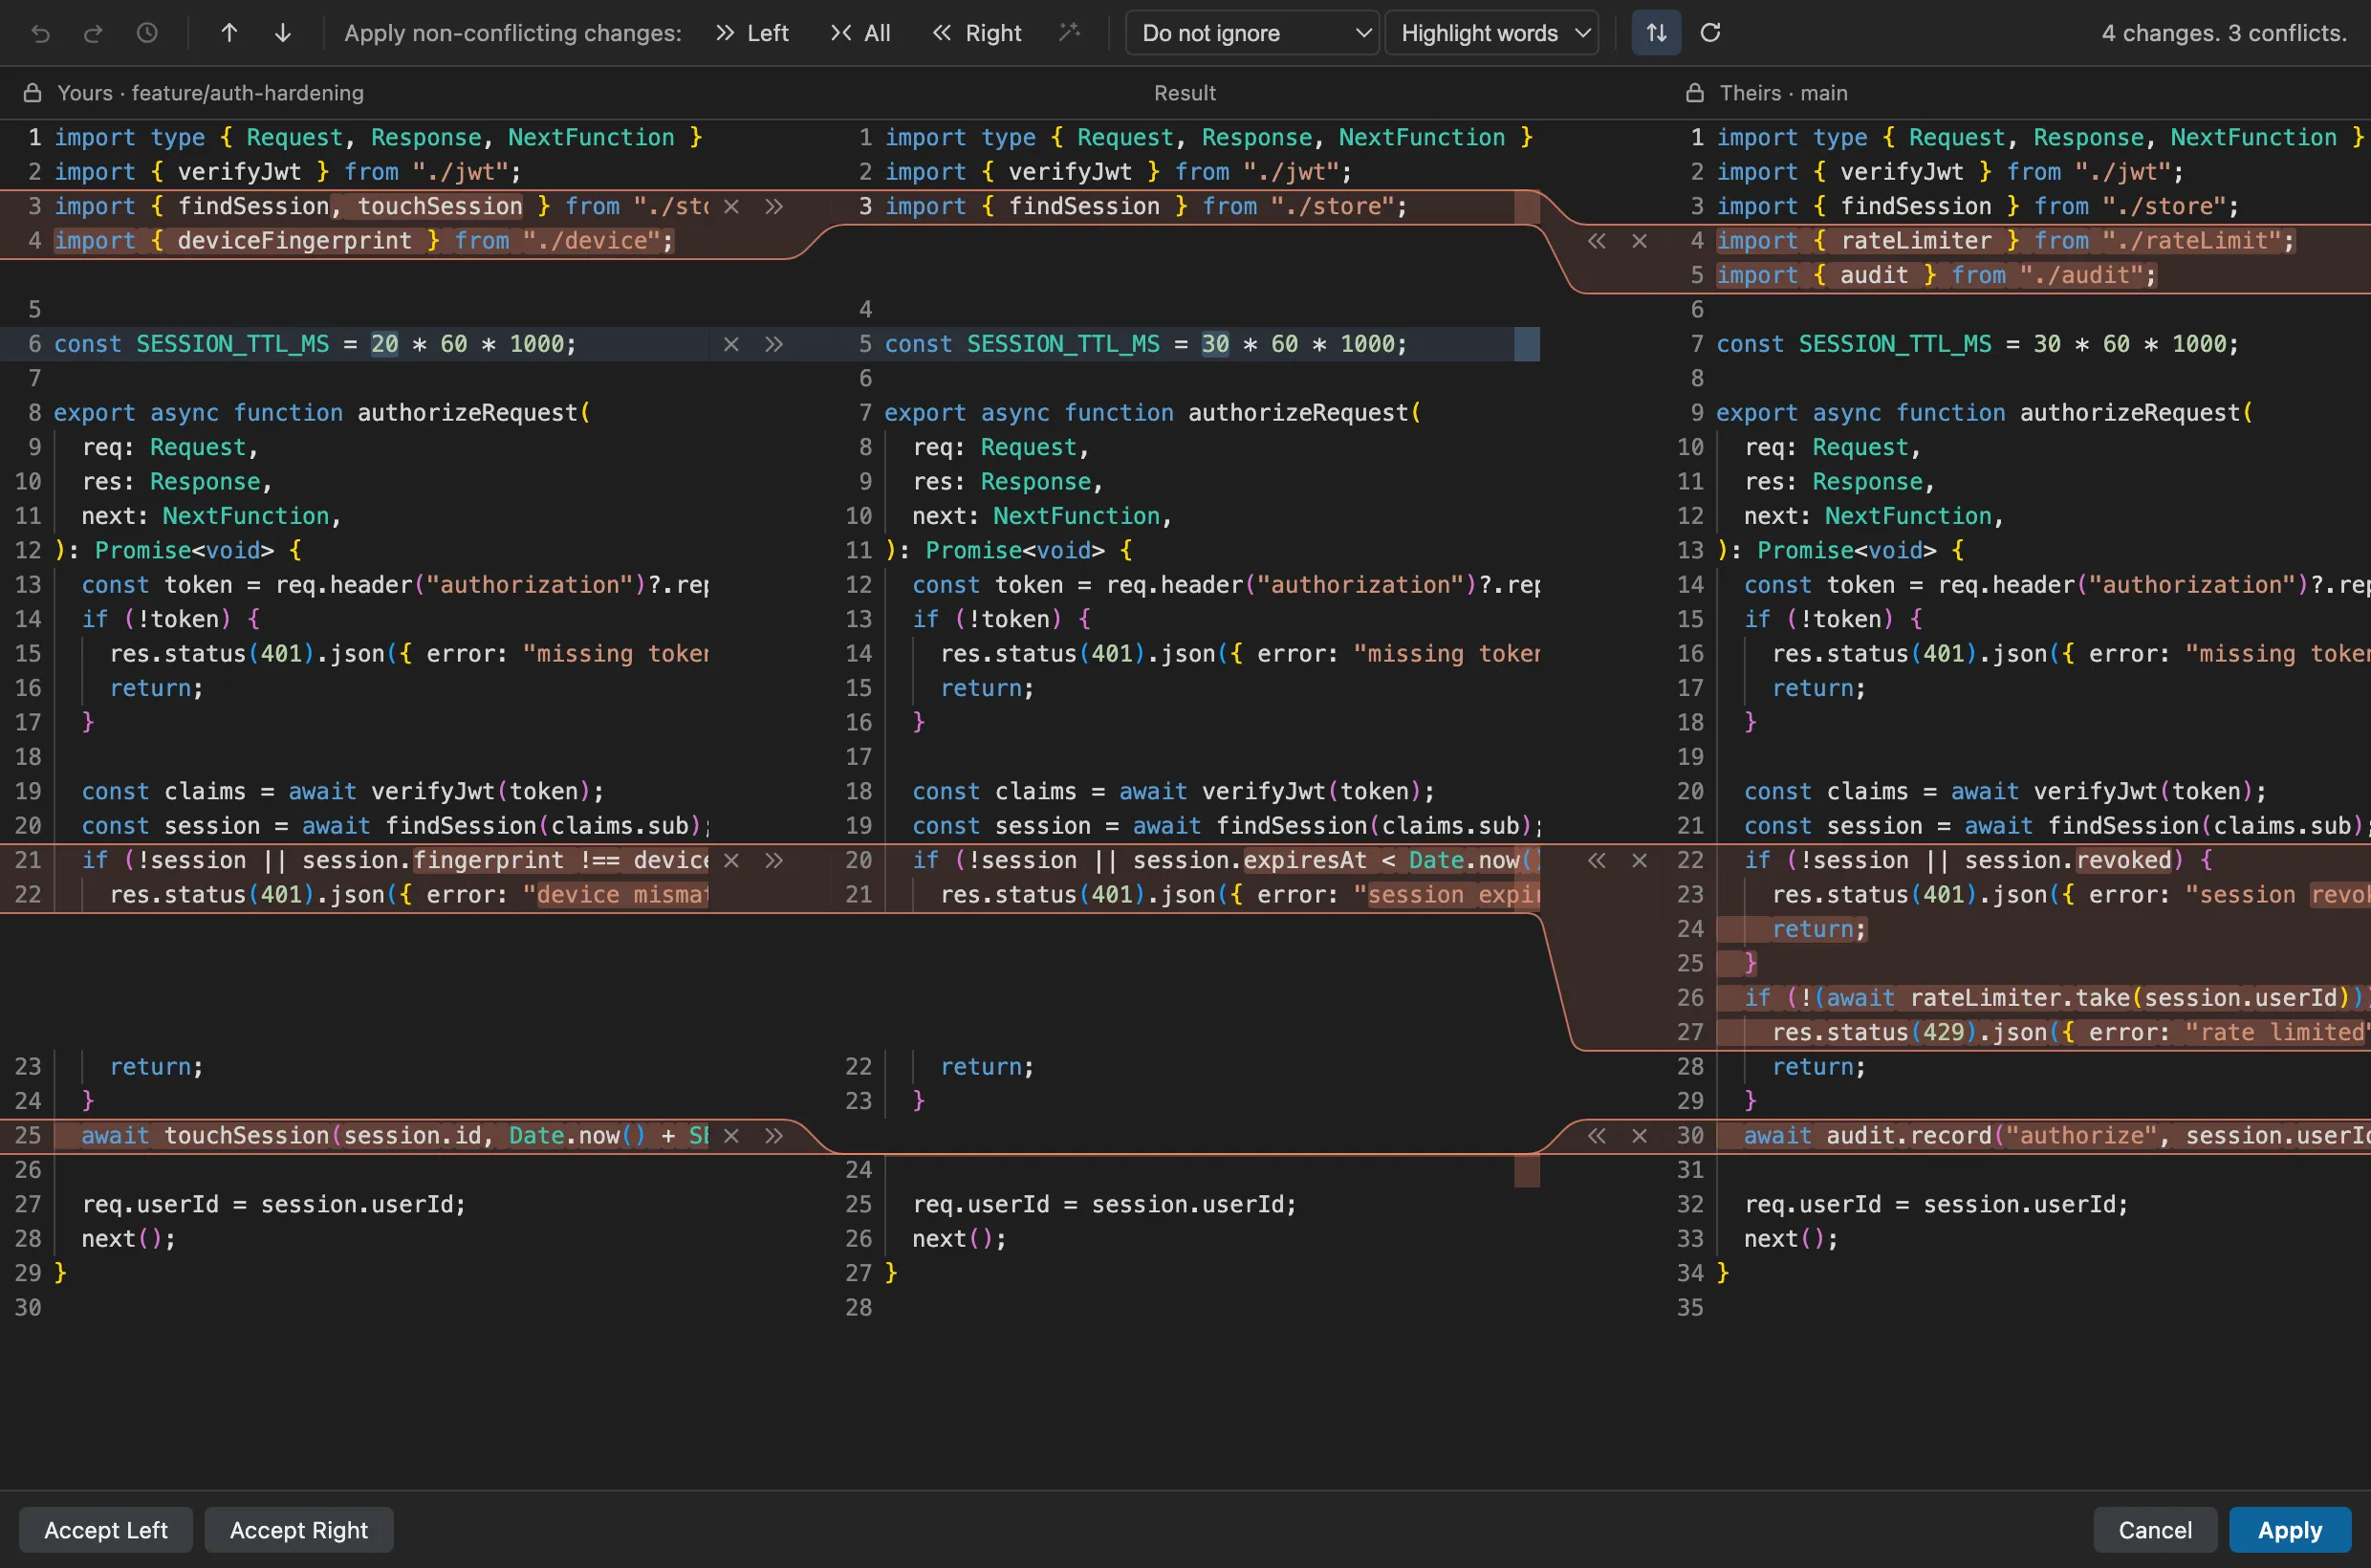
Task: Click the magic wand resolve icon
Action: tap(1070, 33)
